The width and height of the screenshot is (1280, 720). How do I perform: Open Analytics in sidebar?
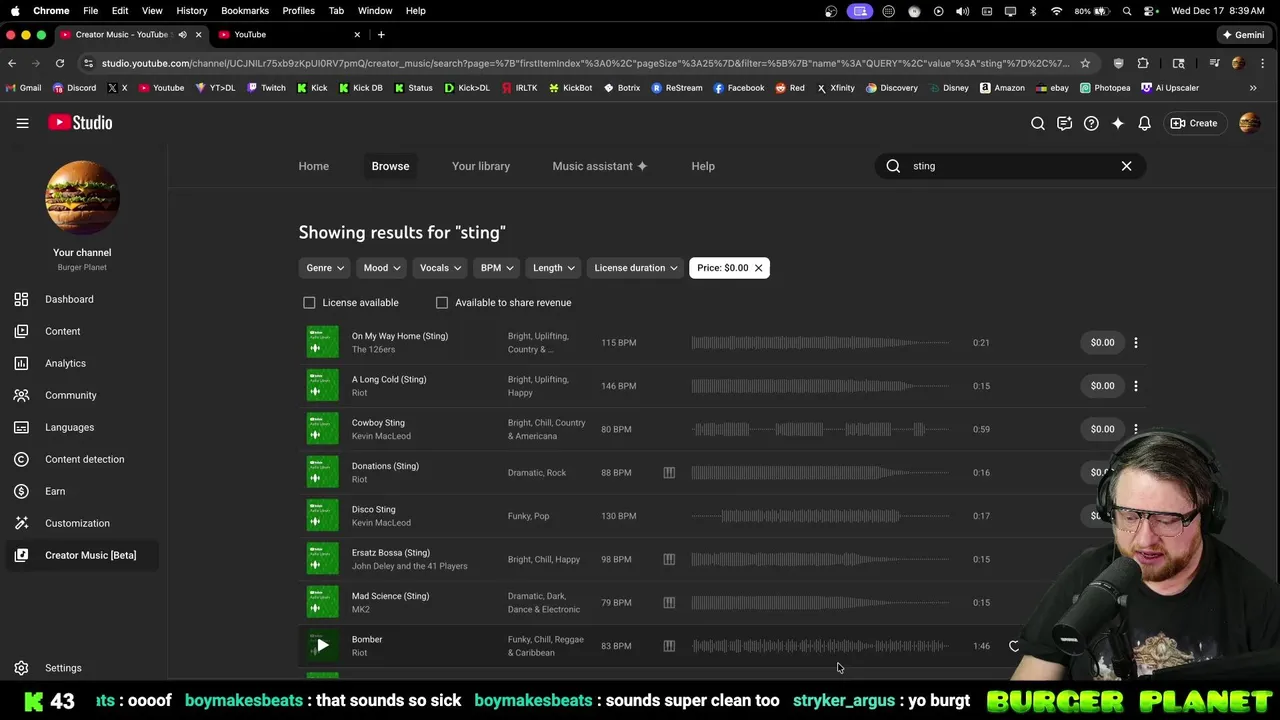[x=80, y=363]
